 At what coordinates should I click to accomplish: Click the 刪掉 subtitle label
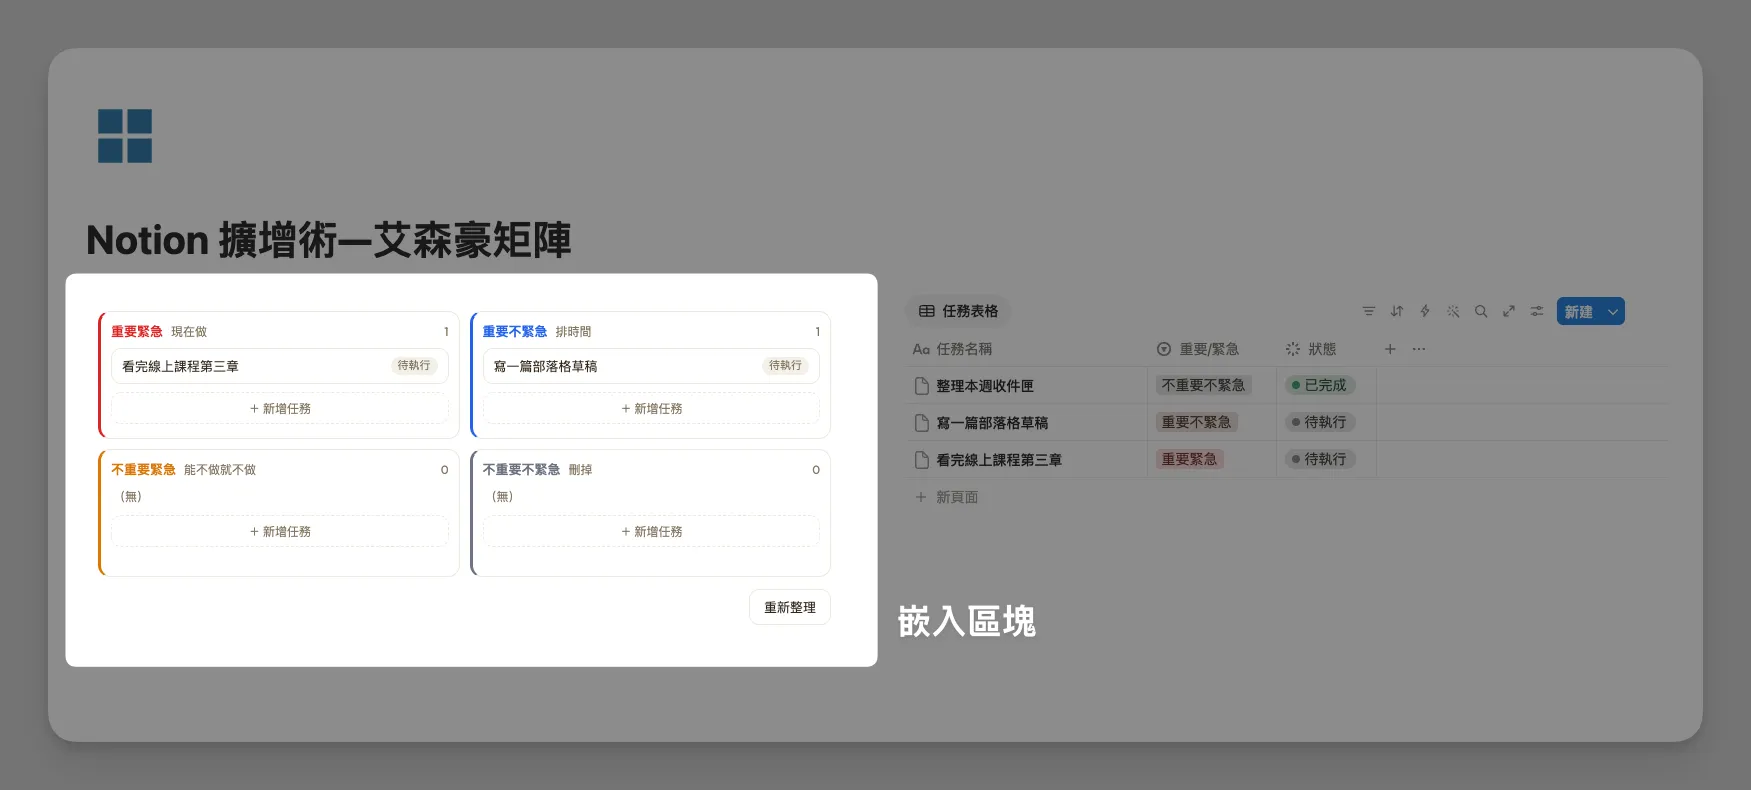(x=580, y=469)
